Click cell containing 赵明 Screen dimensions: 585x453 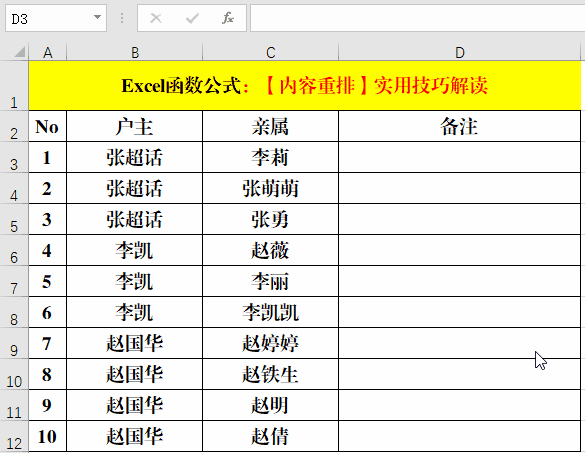coord(270,405)
